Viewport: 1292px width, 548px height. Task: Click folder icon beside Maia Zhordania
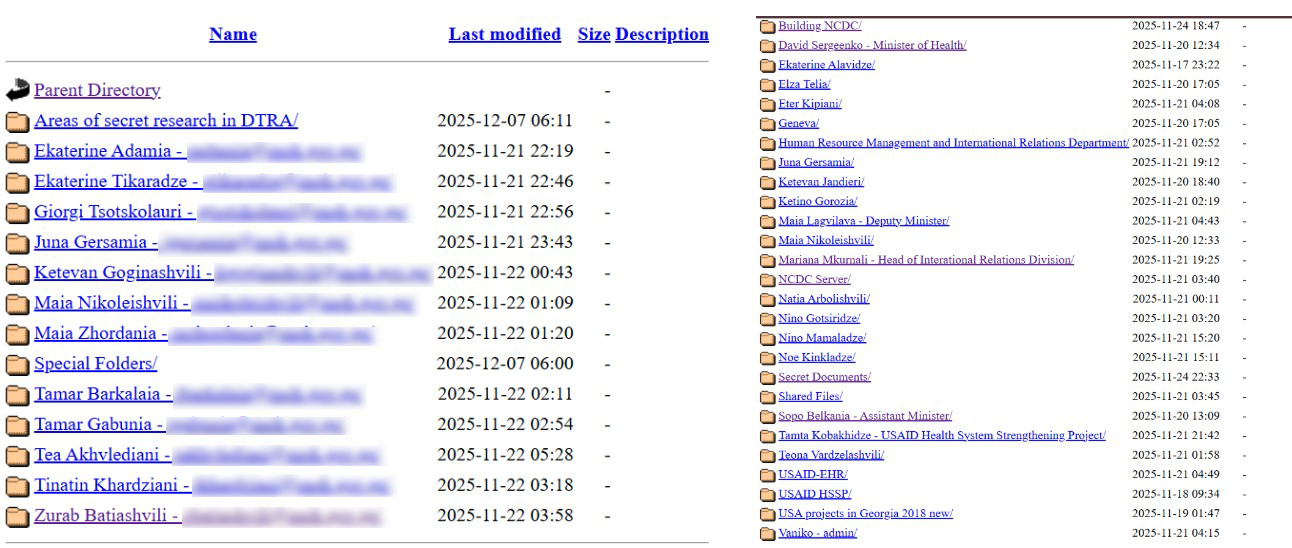tap(17, 335)
